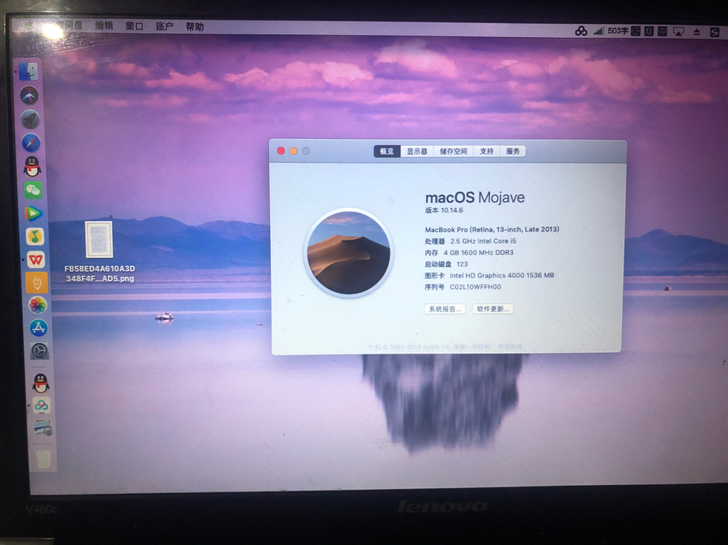Launch Tencent Video play icon
Viewport: 728px width, 545px height.
(34, 214)
